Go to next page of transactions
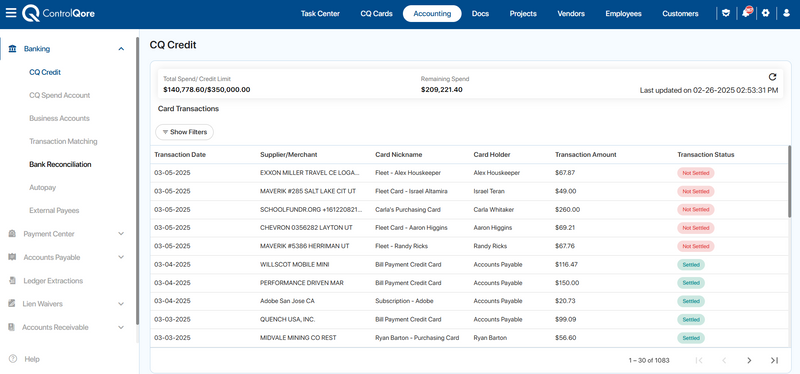Viewport: 800px width, 374px height. [749, 360]
